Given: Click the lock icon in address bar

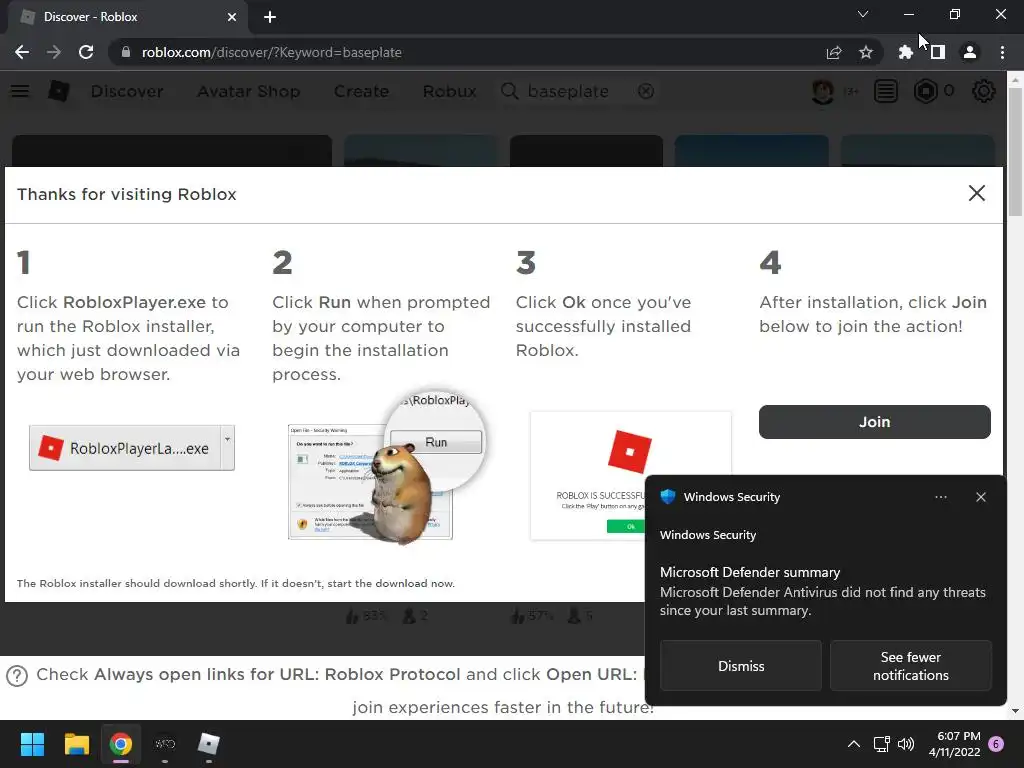Looking at the screenshot, I should [x=126, y=52].
